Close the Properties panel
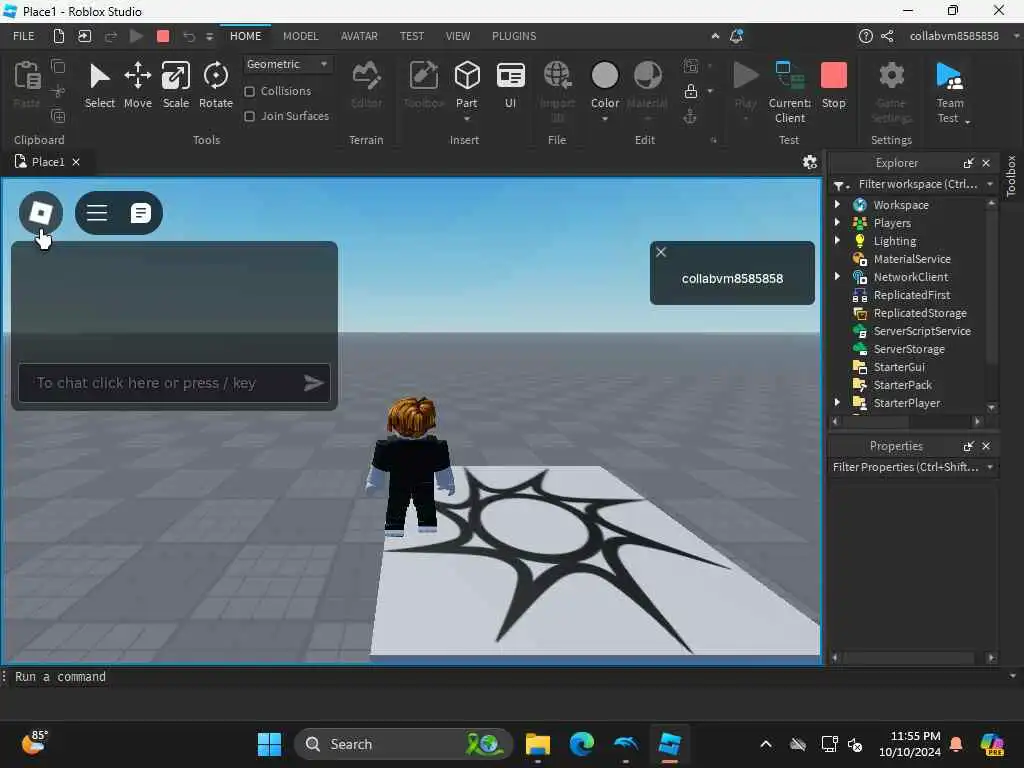Screen dimensions: 1024x768 click(x=986, y=446)
